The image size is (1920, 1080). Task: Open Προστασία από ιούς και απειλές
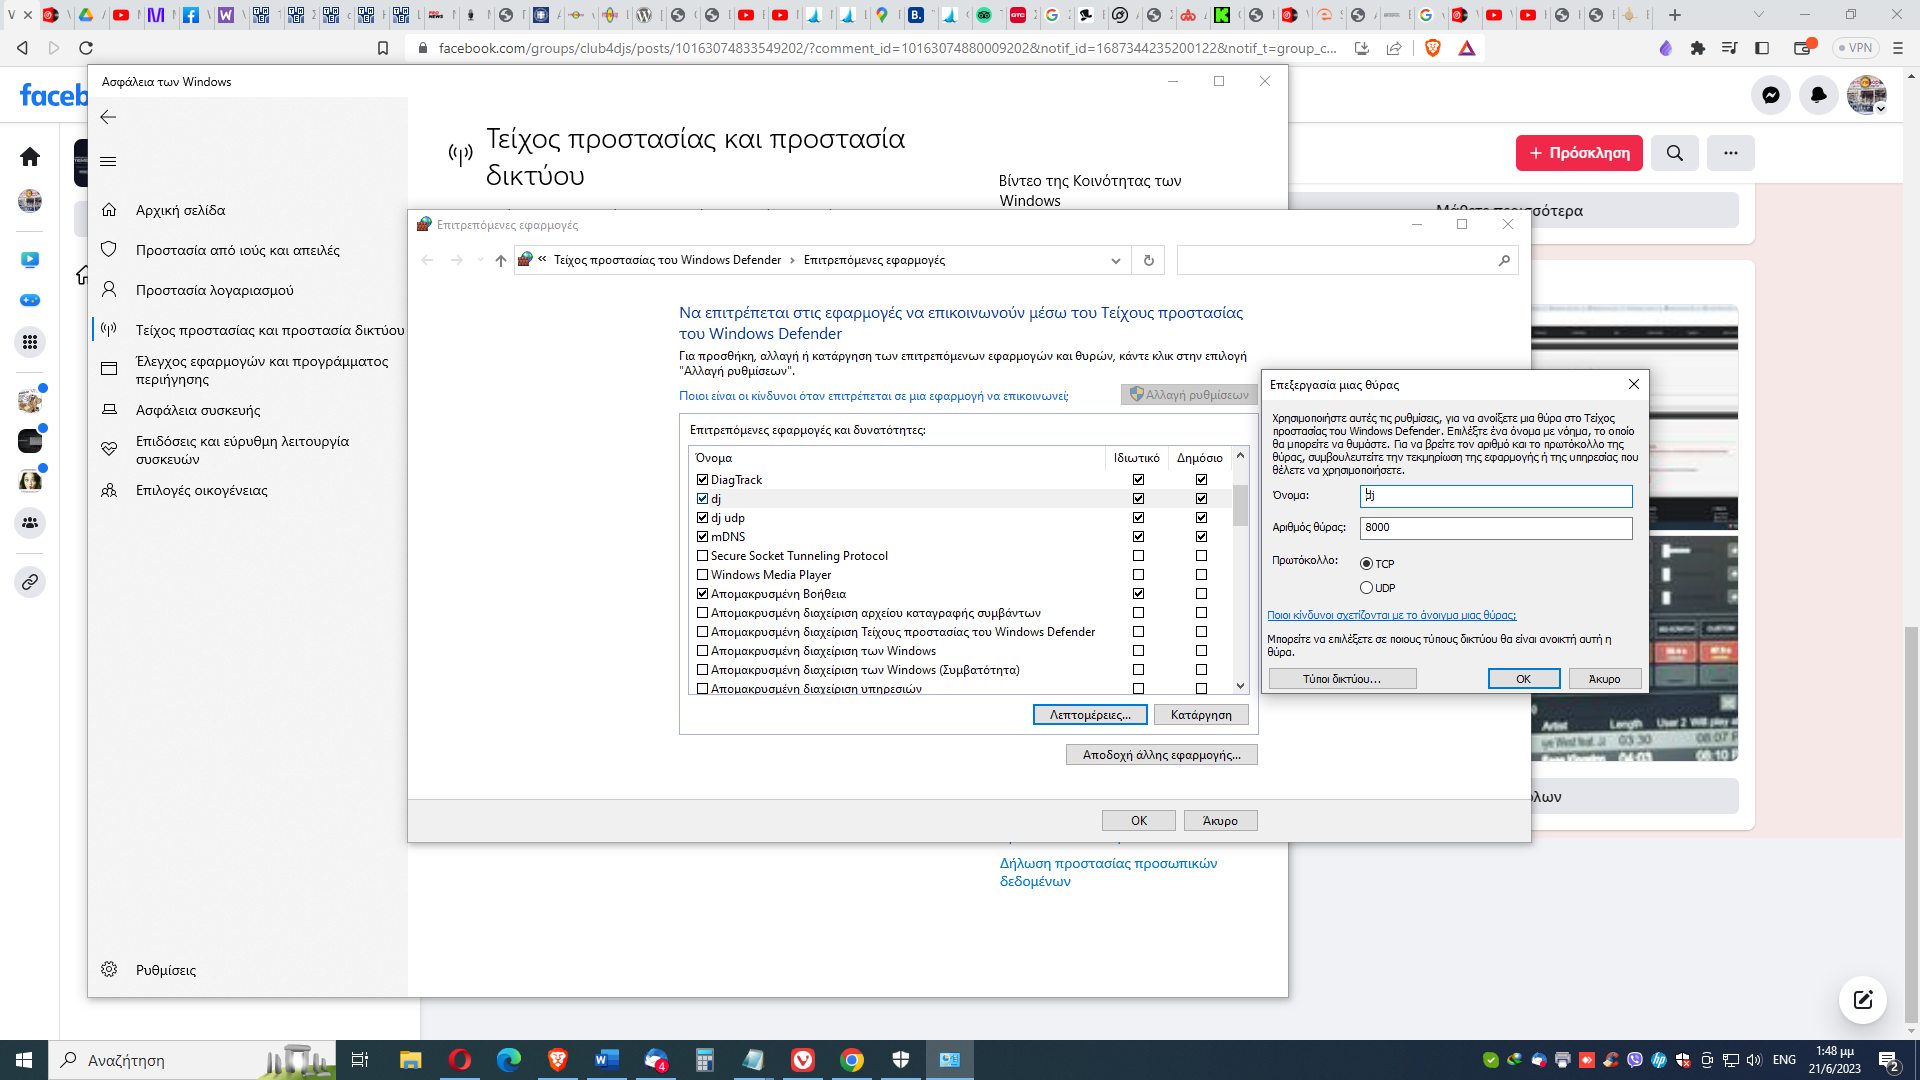pos(237,250)
